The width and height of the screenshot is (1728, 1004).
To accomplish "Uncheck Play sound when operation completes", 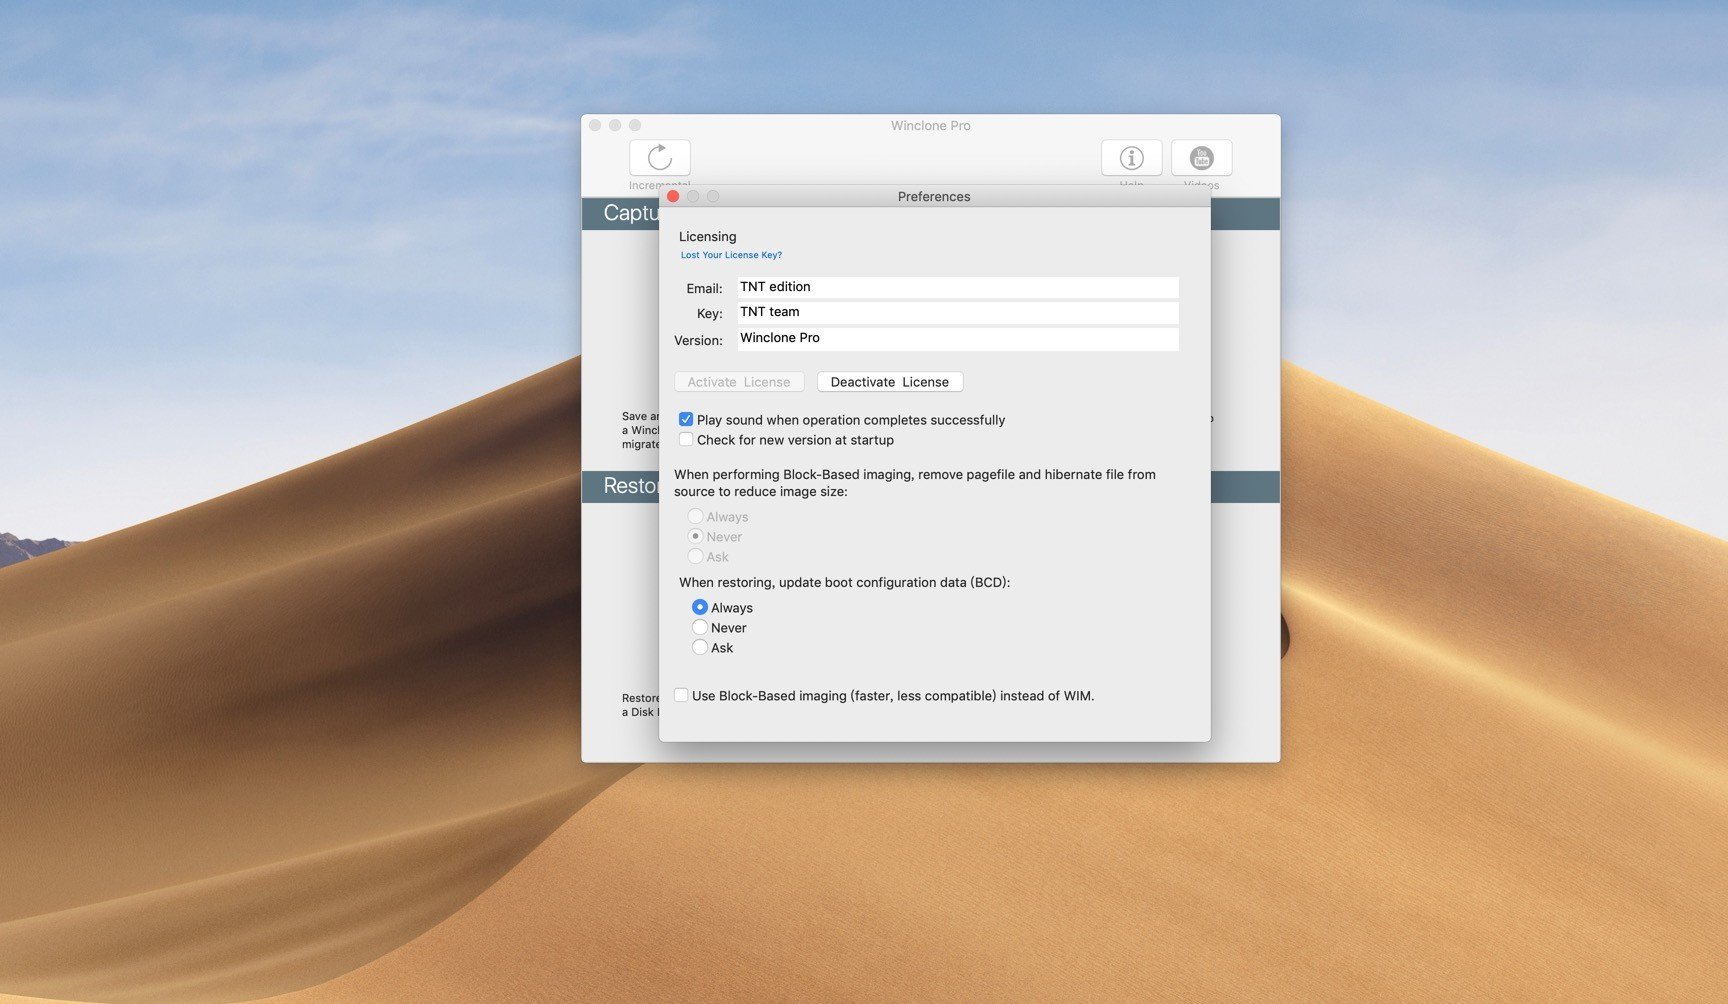I will (686, 420).
